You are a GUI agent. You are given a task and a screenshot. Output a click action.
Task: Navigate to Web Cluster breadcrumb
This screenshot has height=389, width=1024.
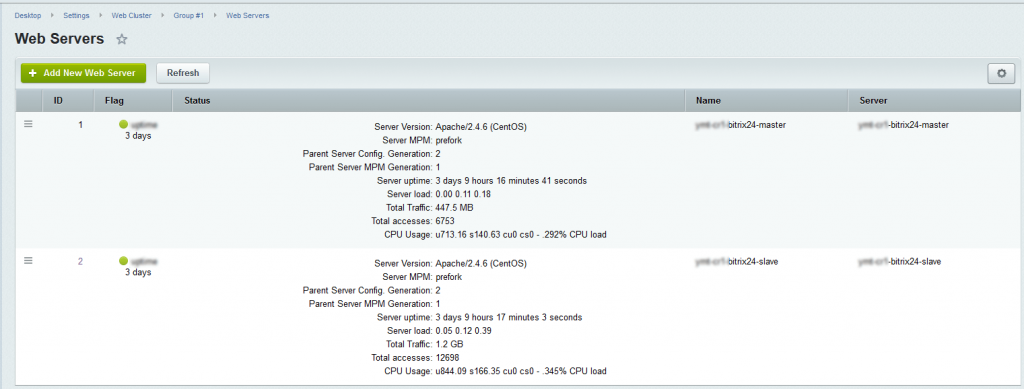tap(131, 15)
